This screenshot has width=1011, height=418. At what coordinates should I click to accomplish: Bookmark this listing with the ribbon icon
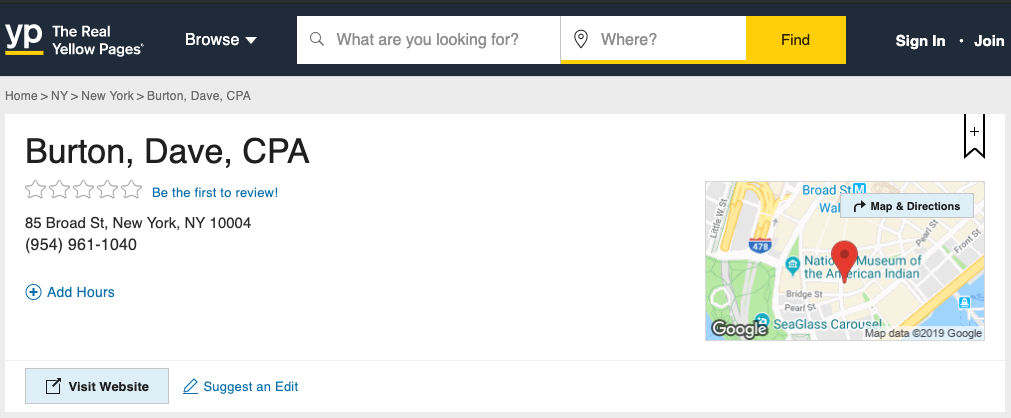pyautogui.click(x=974, y=136)
